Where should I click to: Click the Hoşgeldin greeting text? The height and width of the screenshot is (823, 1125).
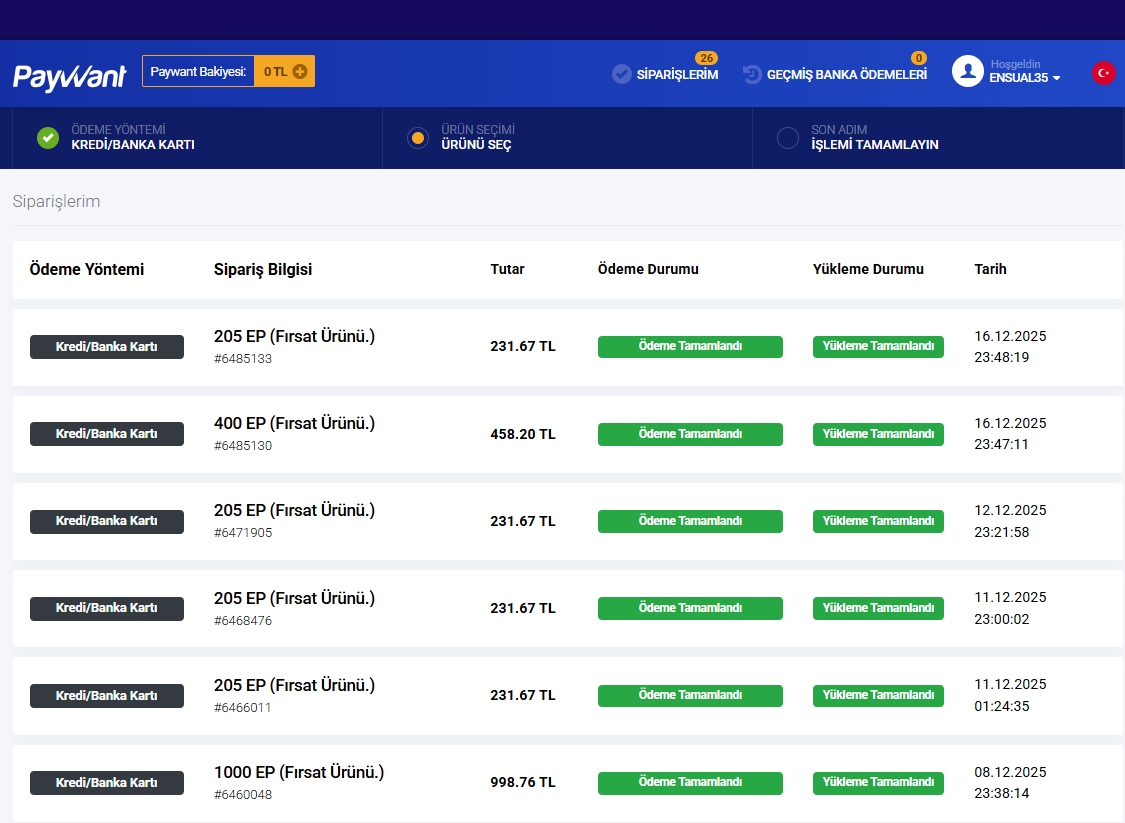point(1015,64)
